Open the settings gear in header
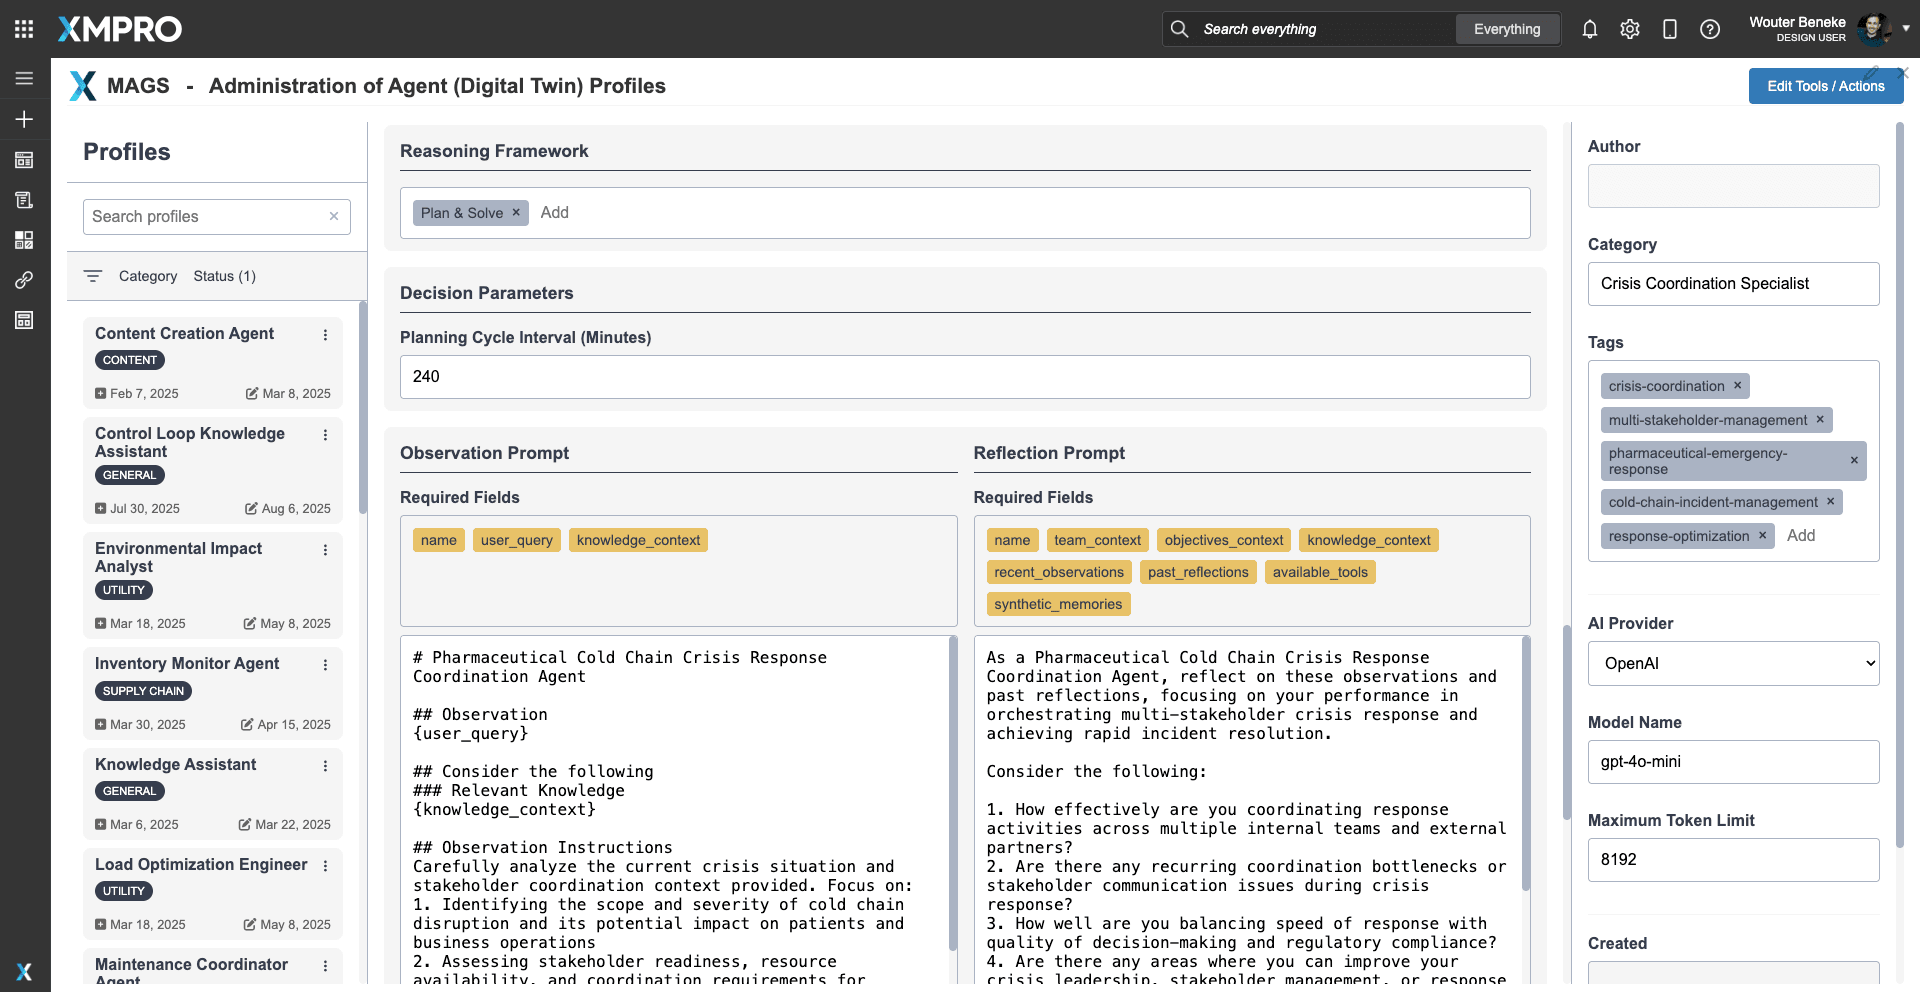This screenshot has width=1920, height=992. 1629,29
